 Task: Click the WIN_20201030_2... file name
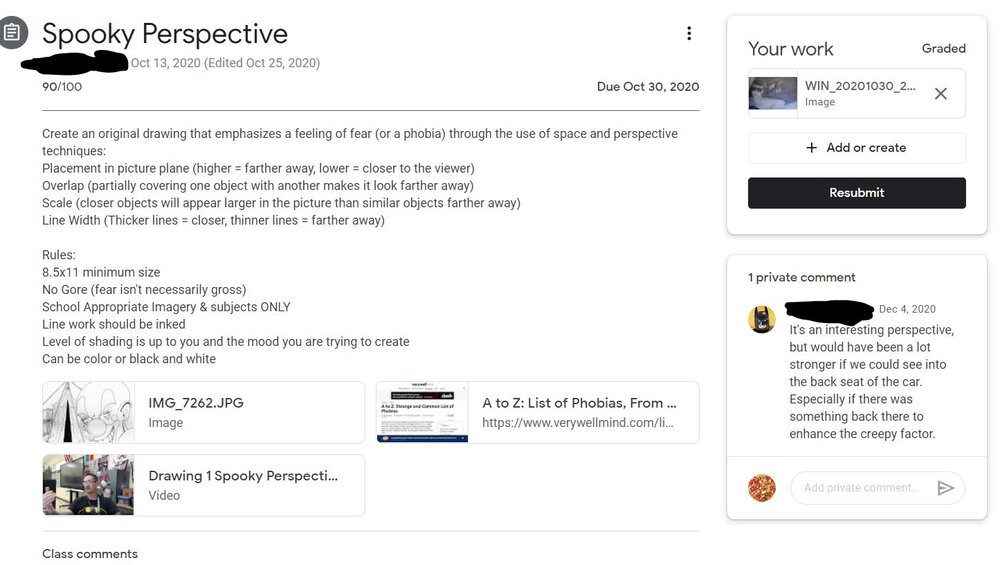point(860,86)
